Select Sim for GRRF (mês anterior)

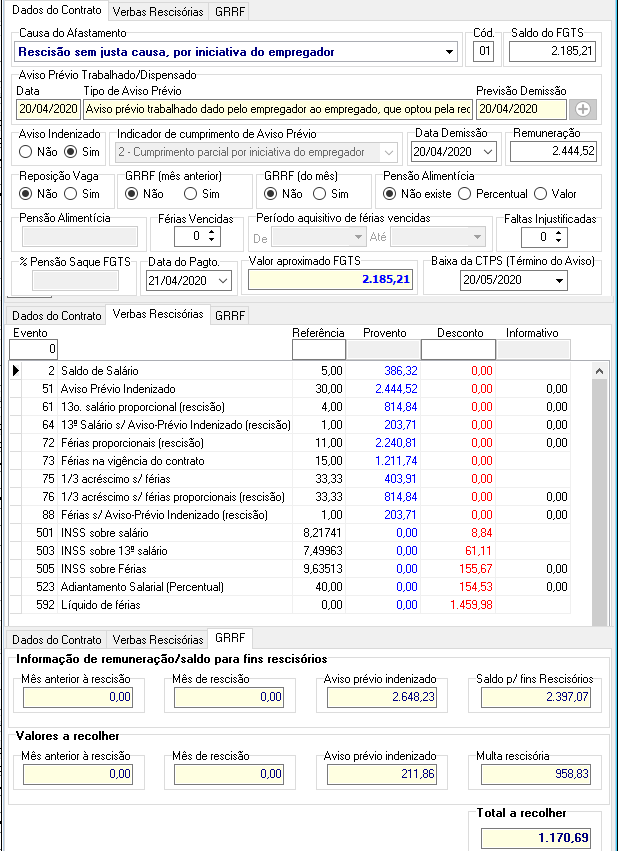[190, 194]
